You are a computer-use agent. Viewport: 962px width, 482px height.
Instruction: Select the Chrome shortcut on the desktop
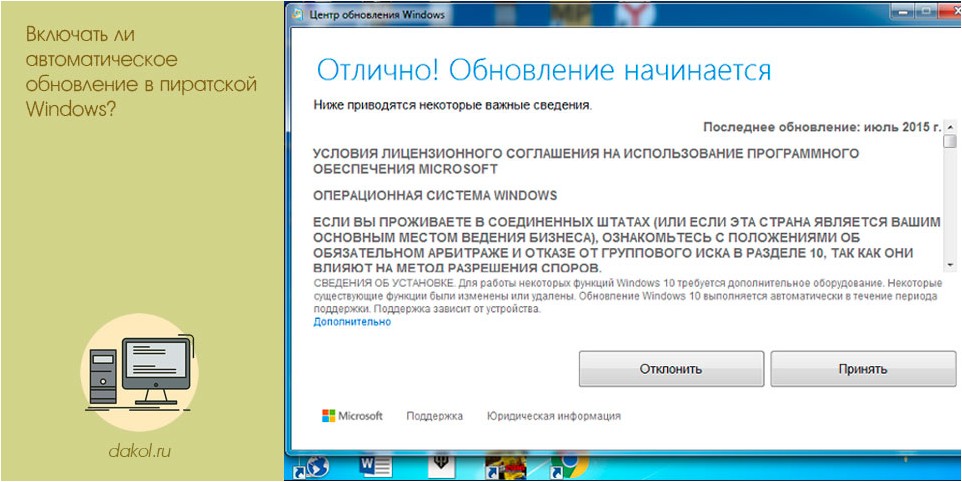click(569, 465)
